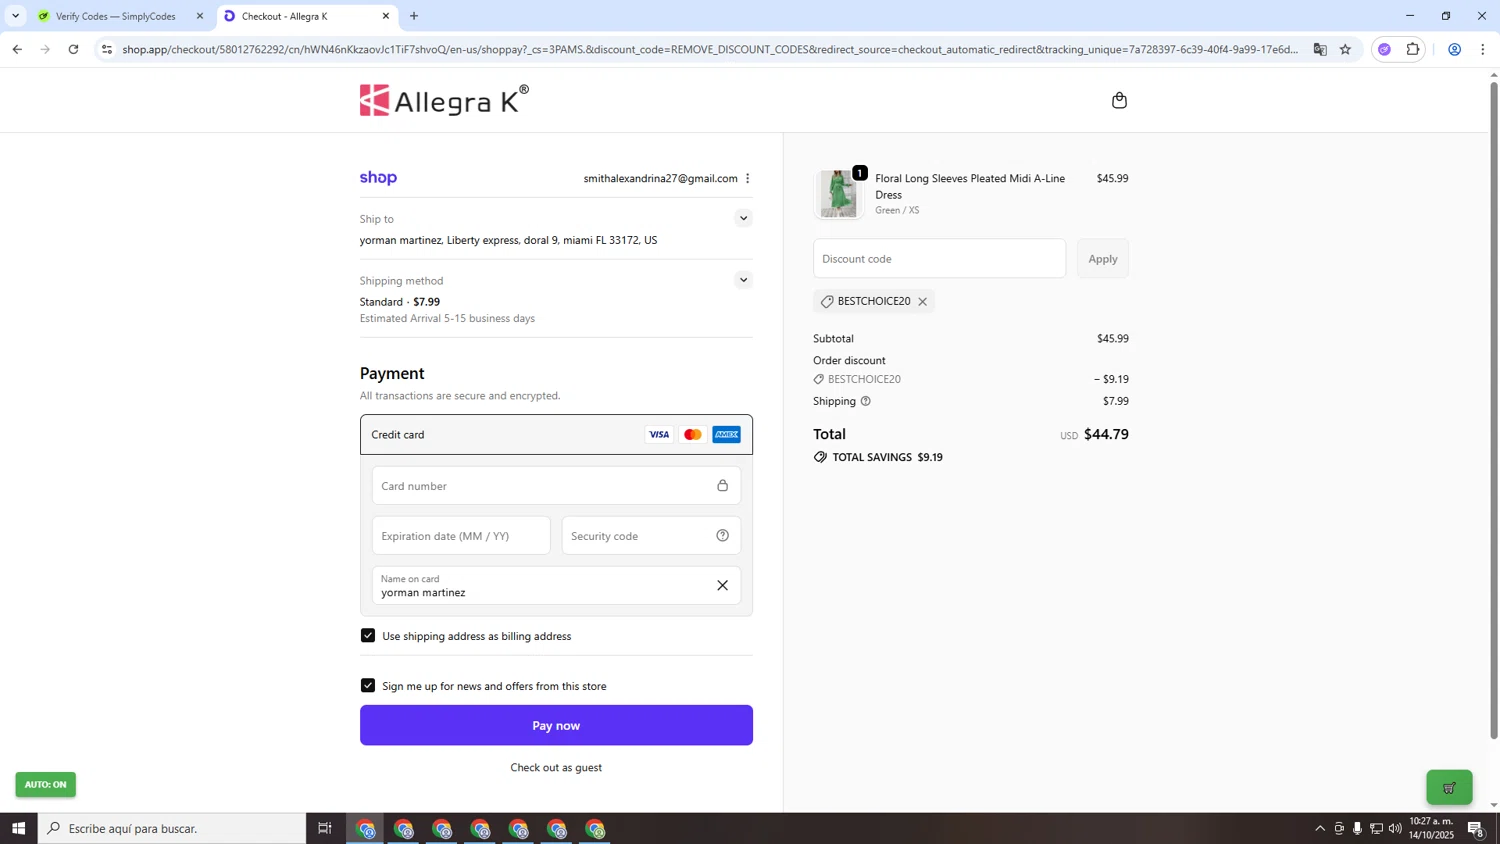Screen dimensions: 1500x844
Task: Toggle Use shipping address as billing address
Action: pos(368,636)
